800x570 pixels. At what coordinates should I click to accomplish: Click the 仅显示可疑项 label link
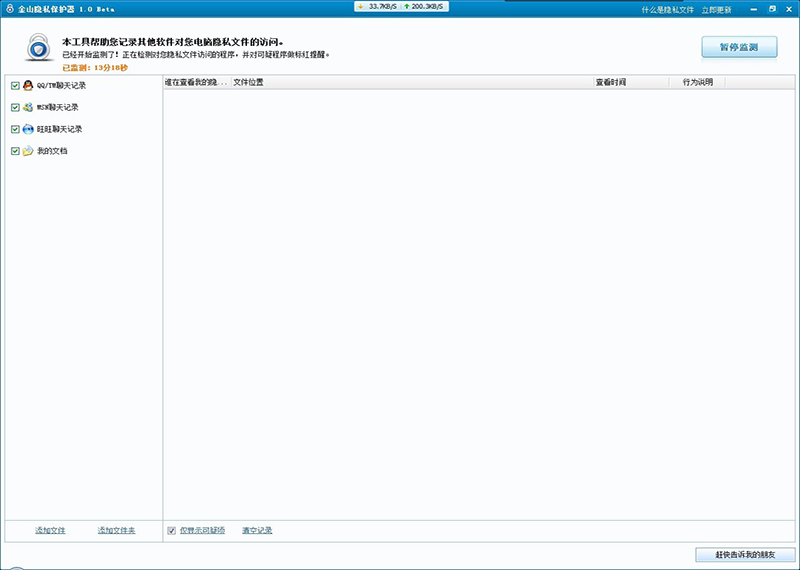[x=203, y=531]
